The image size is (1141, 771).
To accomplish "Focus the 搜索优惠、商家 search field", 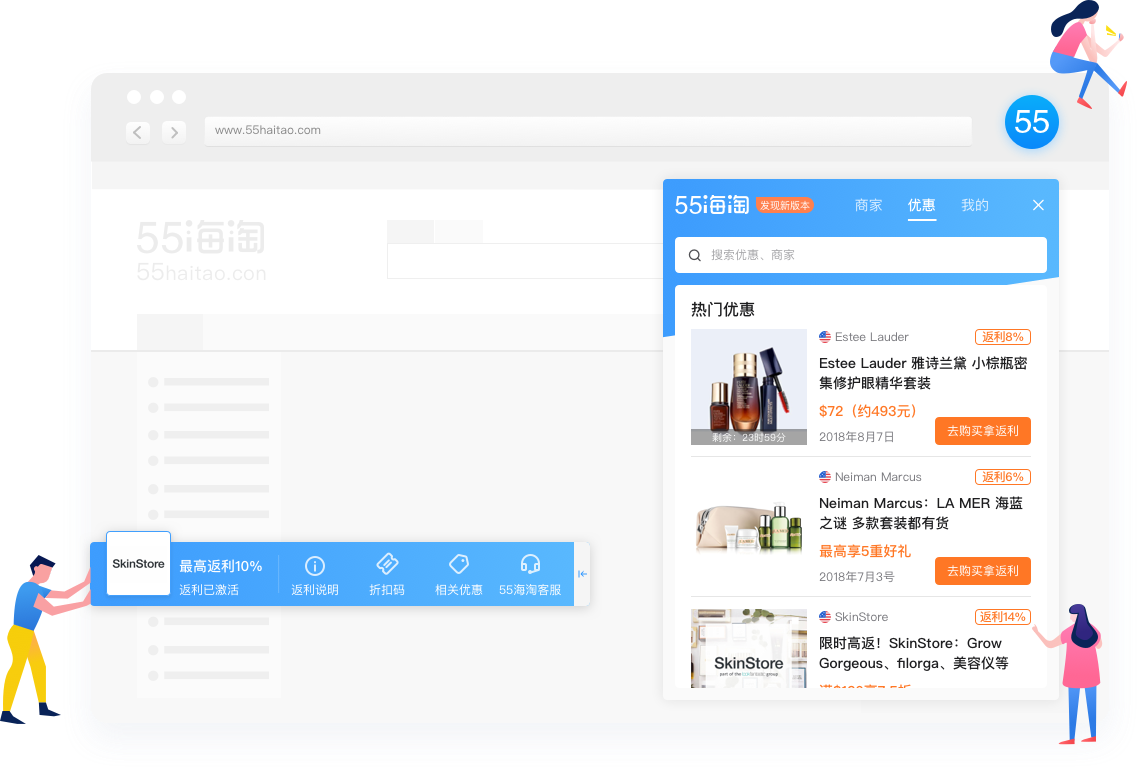I will point(870,255).
